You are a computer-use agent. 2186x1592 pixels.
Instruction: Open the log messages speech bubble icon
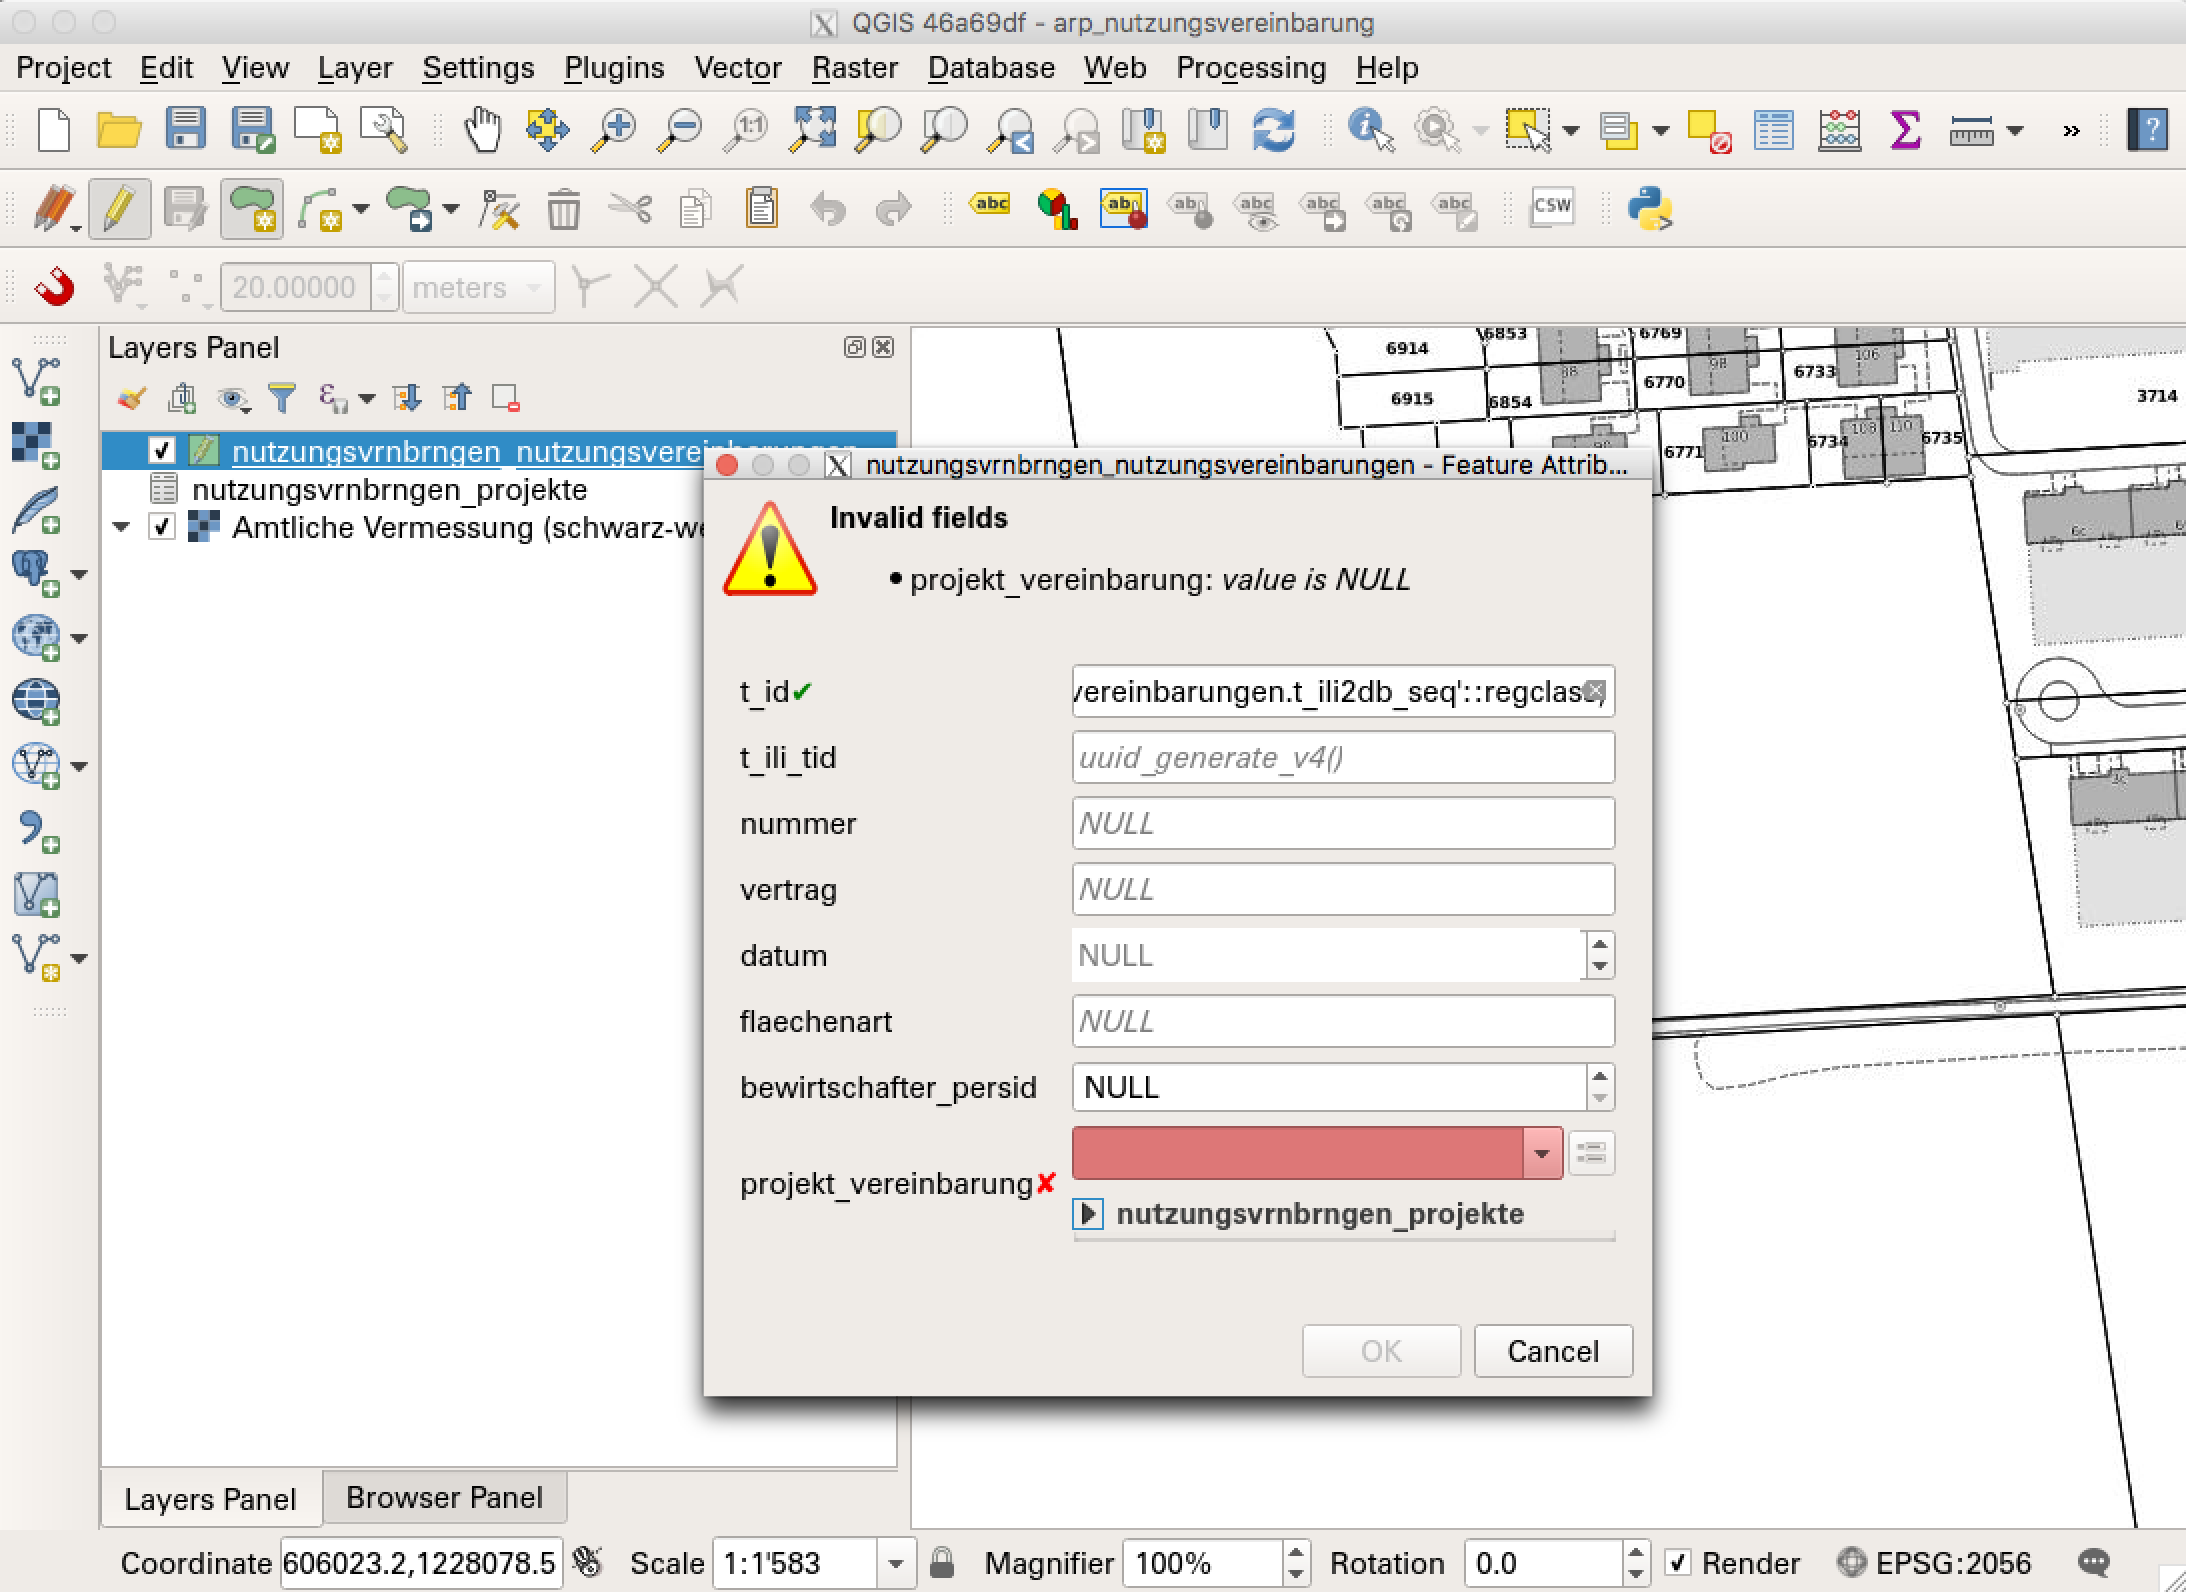coord(2094,1562)
